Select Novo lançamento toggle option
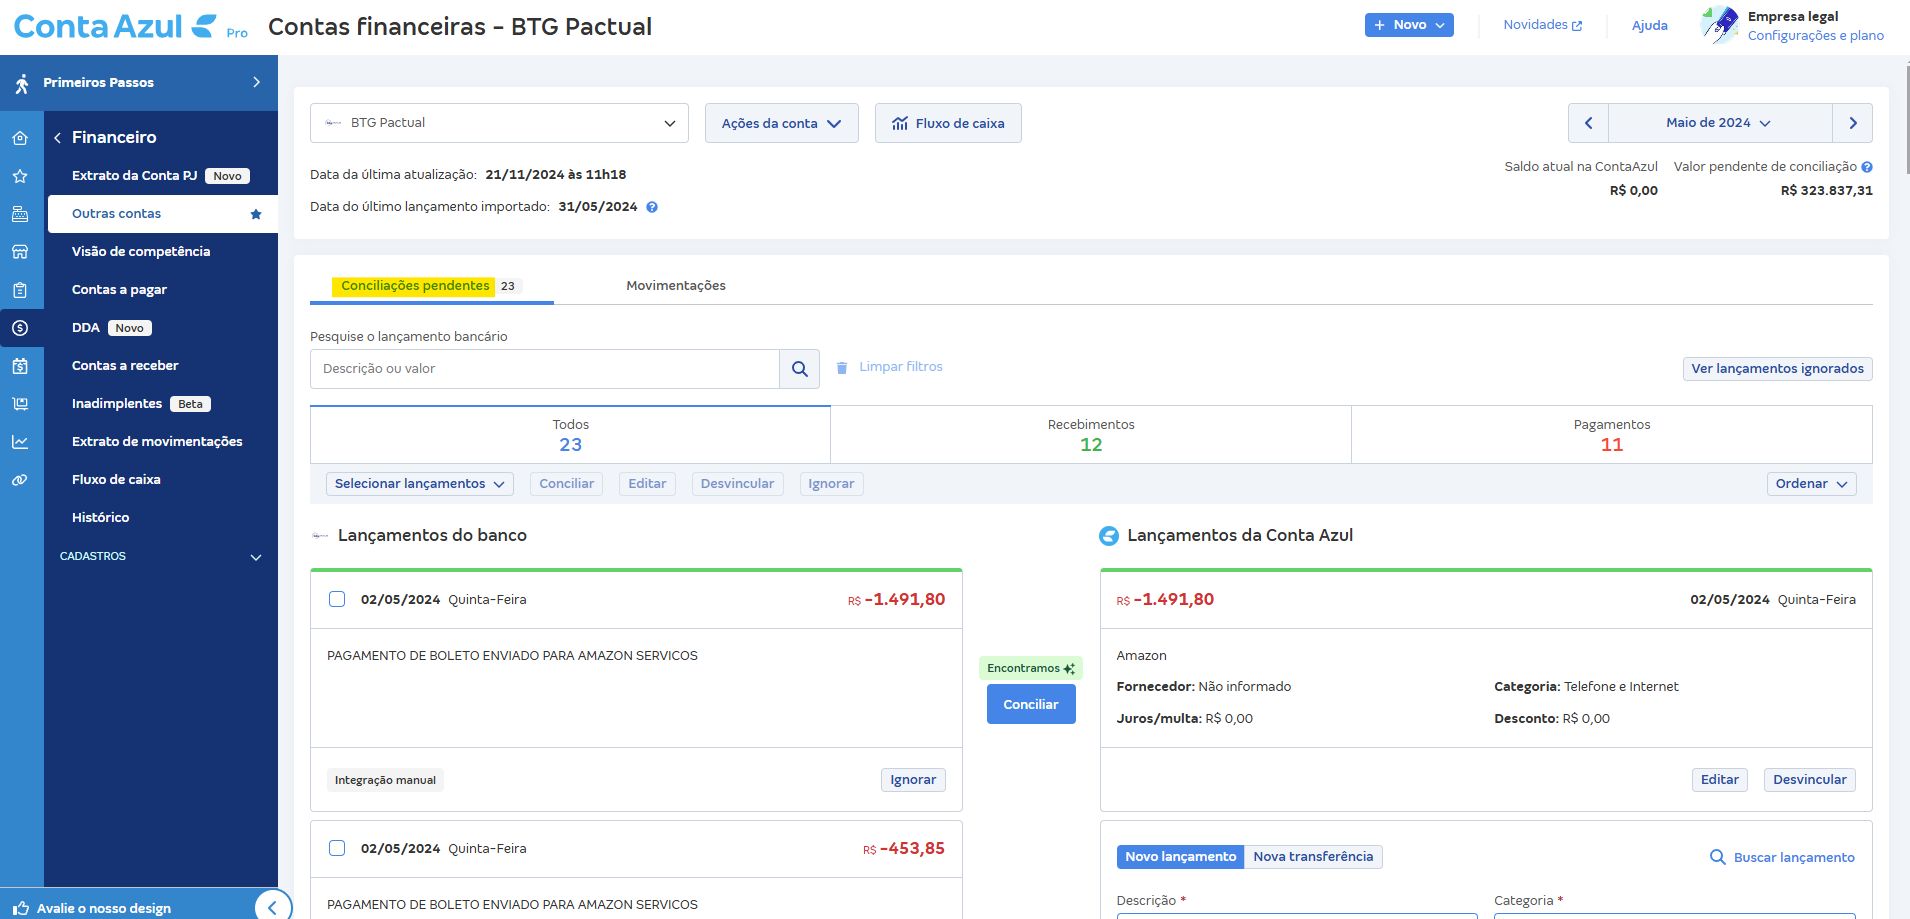The height and width of the screenshot is (919, 1910). click(1180, 857)
